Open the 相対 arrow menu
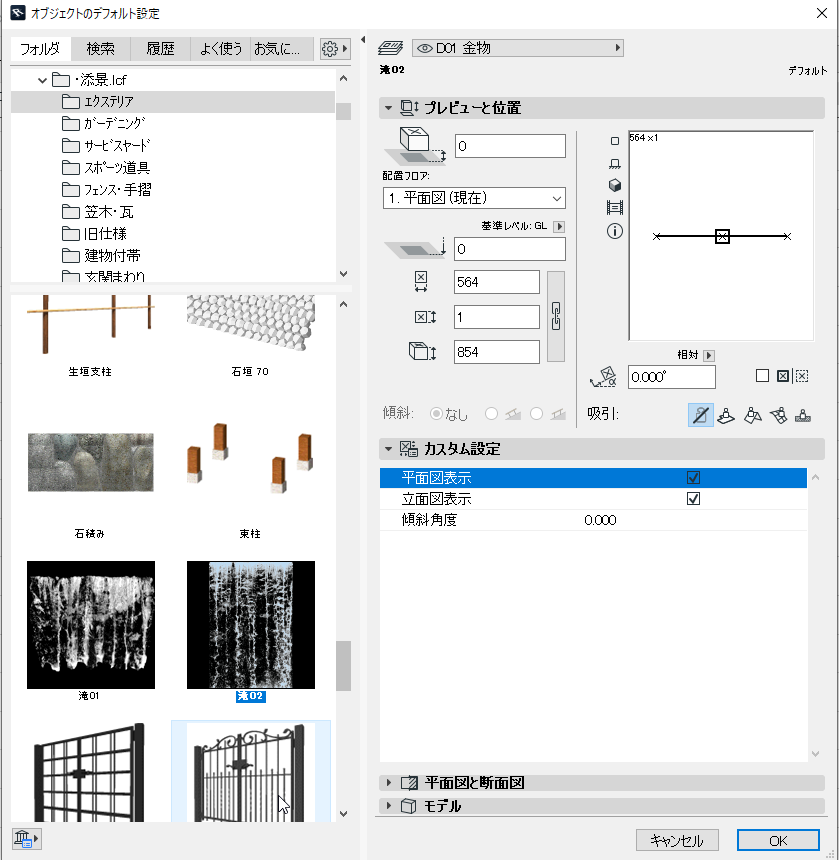This screenshot has width=839, height=860. pos(708,355)
